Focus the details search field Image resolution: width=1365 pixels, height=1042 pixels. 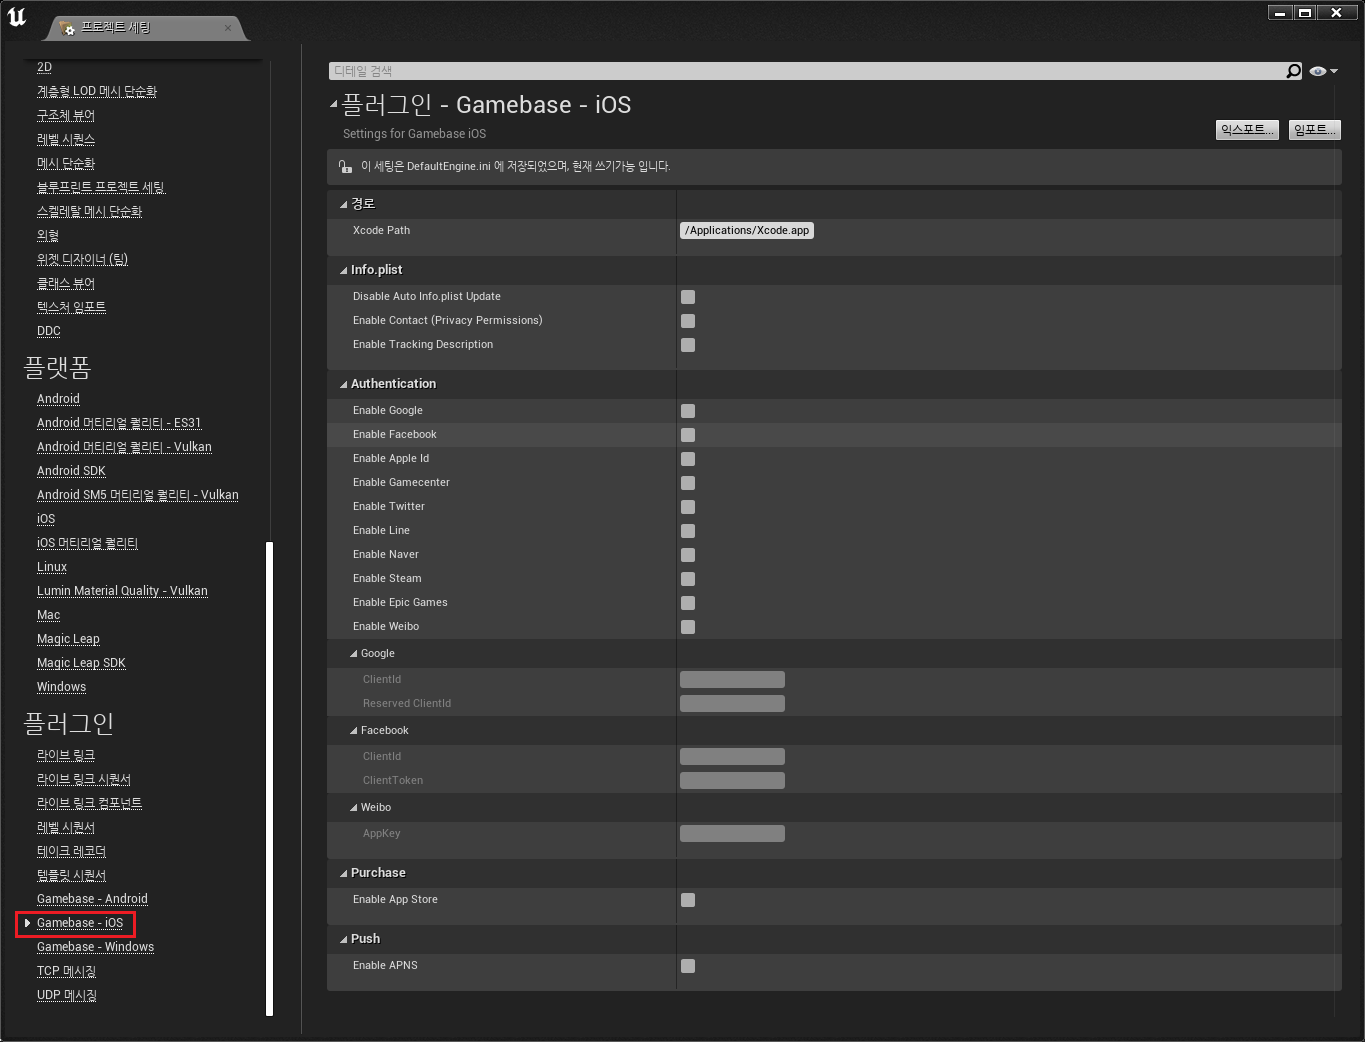[806, 71]
